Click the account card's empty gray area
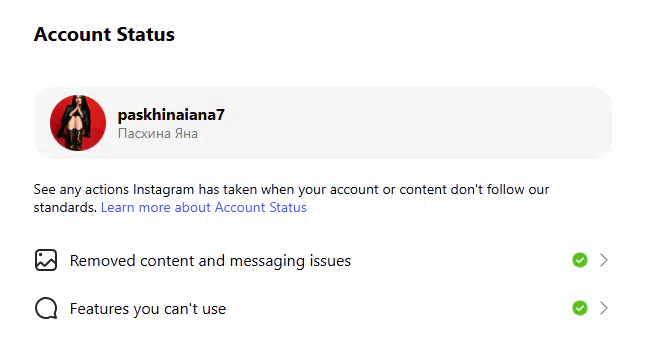This screenshot has height=364, width=650. [415, 123]
